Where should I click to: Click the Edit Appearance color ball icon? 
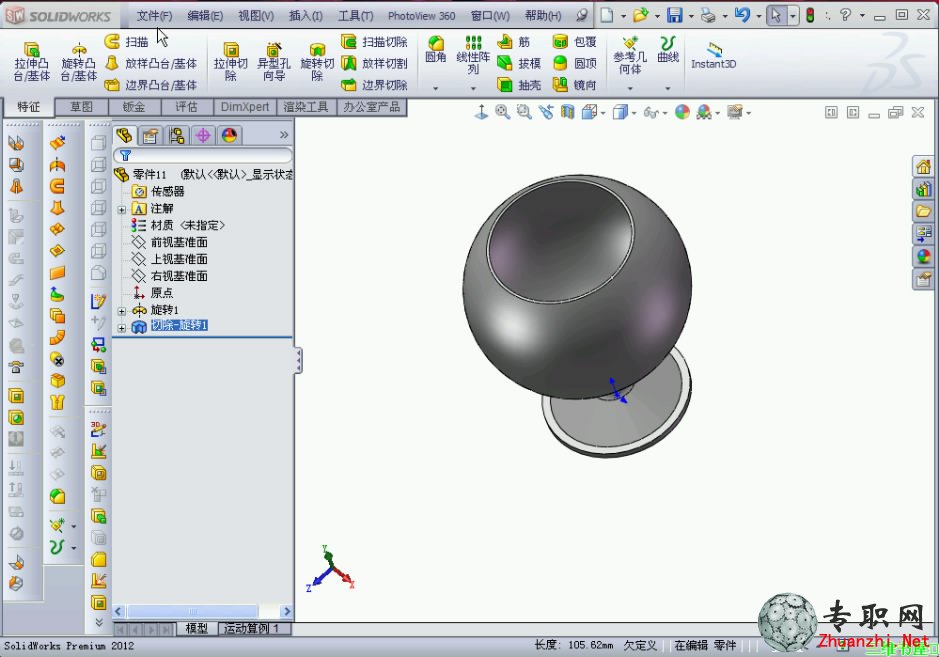tap(682, 112)
